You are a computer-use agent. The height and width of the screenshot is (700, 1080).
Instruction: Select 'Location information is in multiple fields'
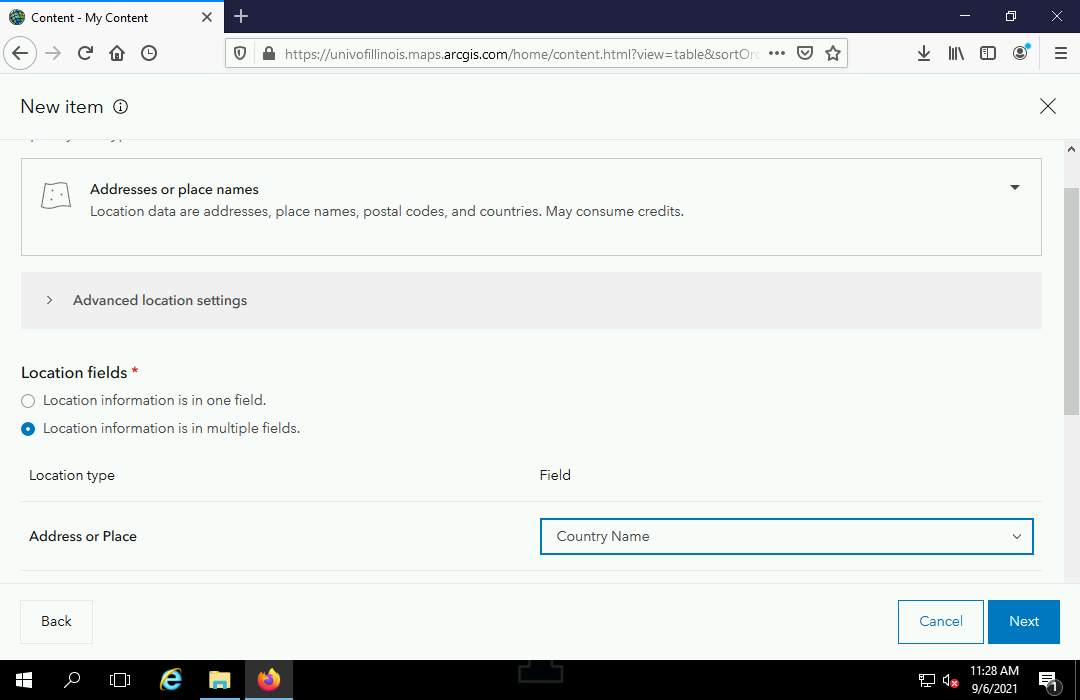[28, 428]
